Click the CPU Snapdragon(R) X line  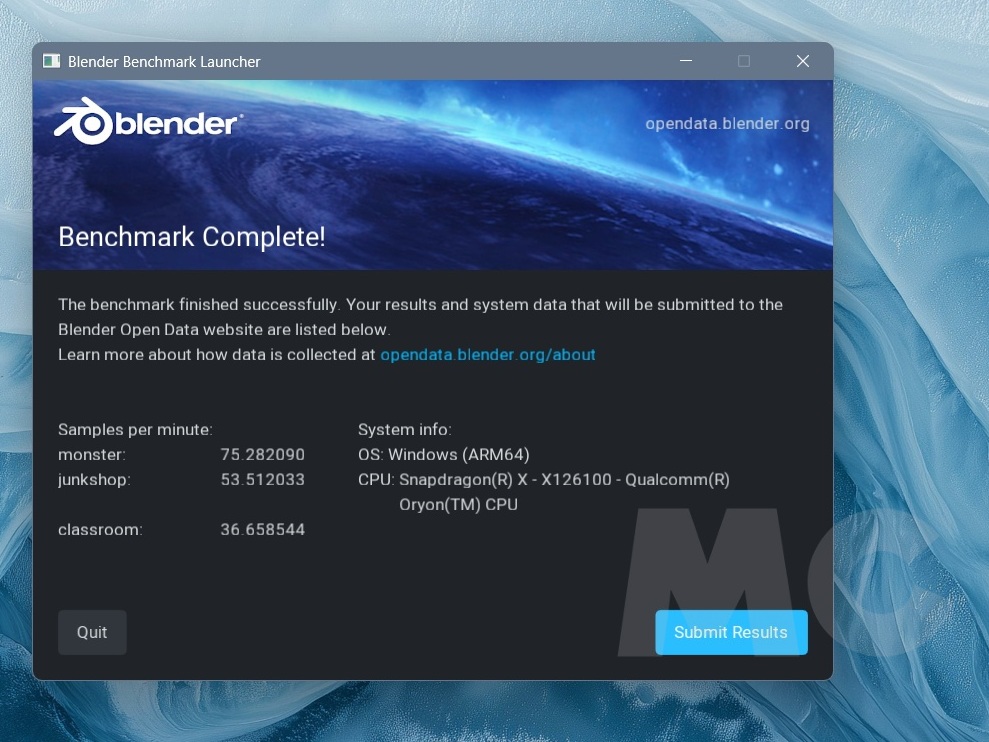tap(544, 480)
